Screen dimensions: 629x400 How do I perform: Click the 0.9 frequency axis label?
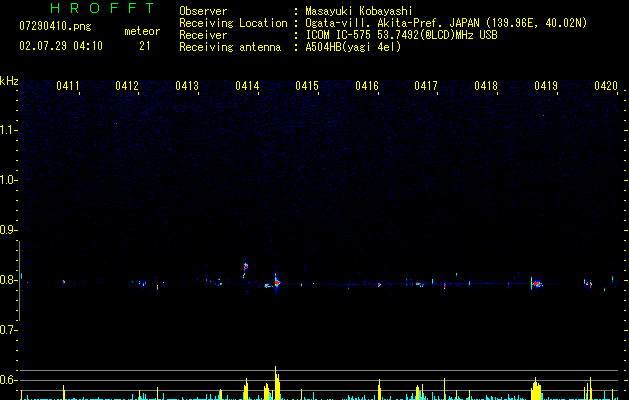click(x=8, y=230)
